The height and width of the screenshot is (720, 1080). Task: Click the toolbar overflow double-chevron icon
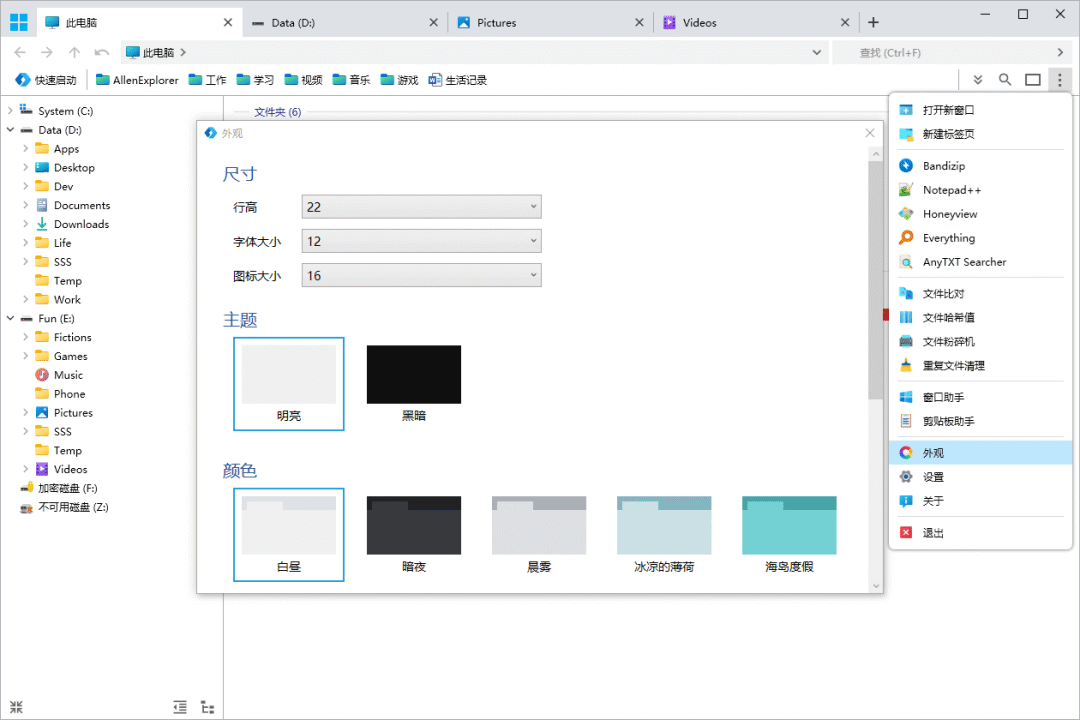coord(977,80)
